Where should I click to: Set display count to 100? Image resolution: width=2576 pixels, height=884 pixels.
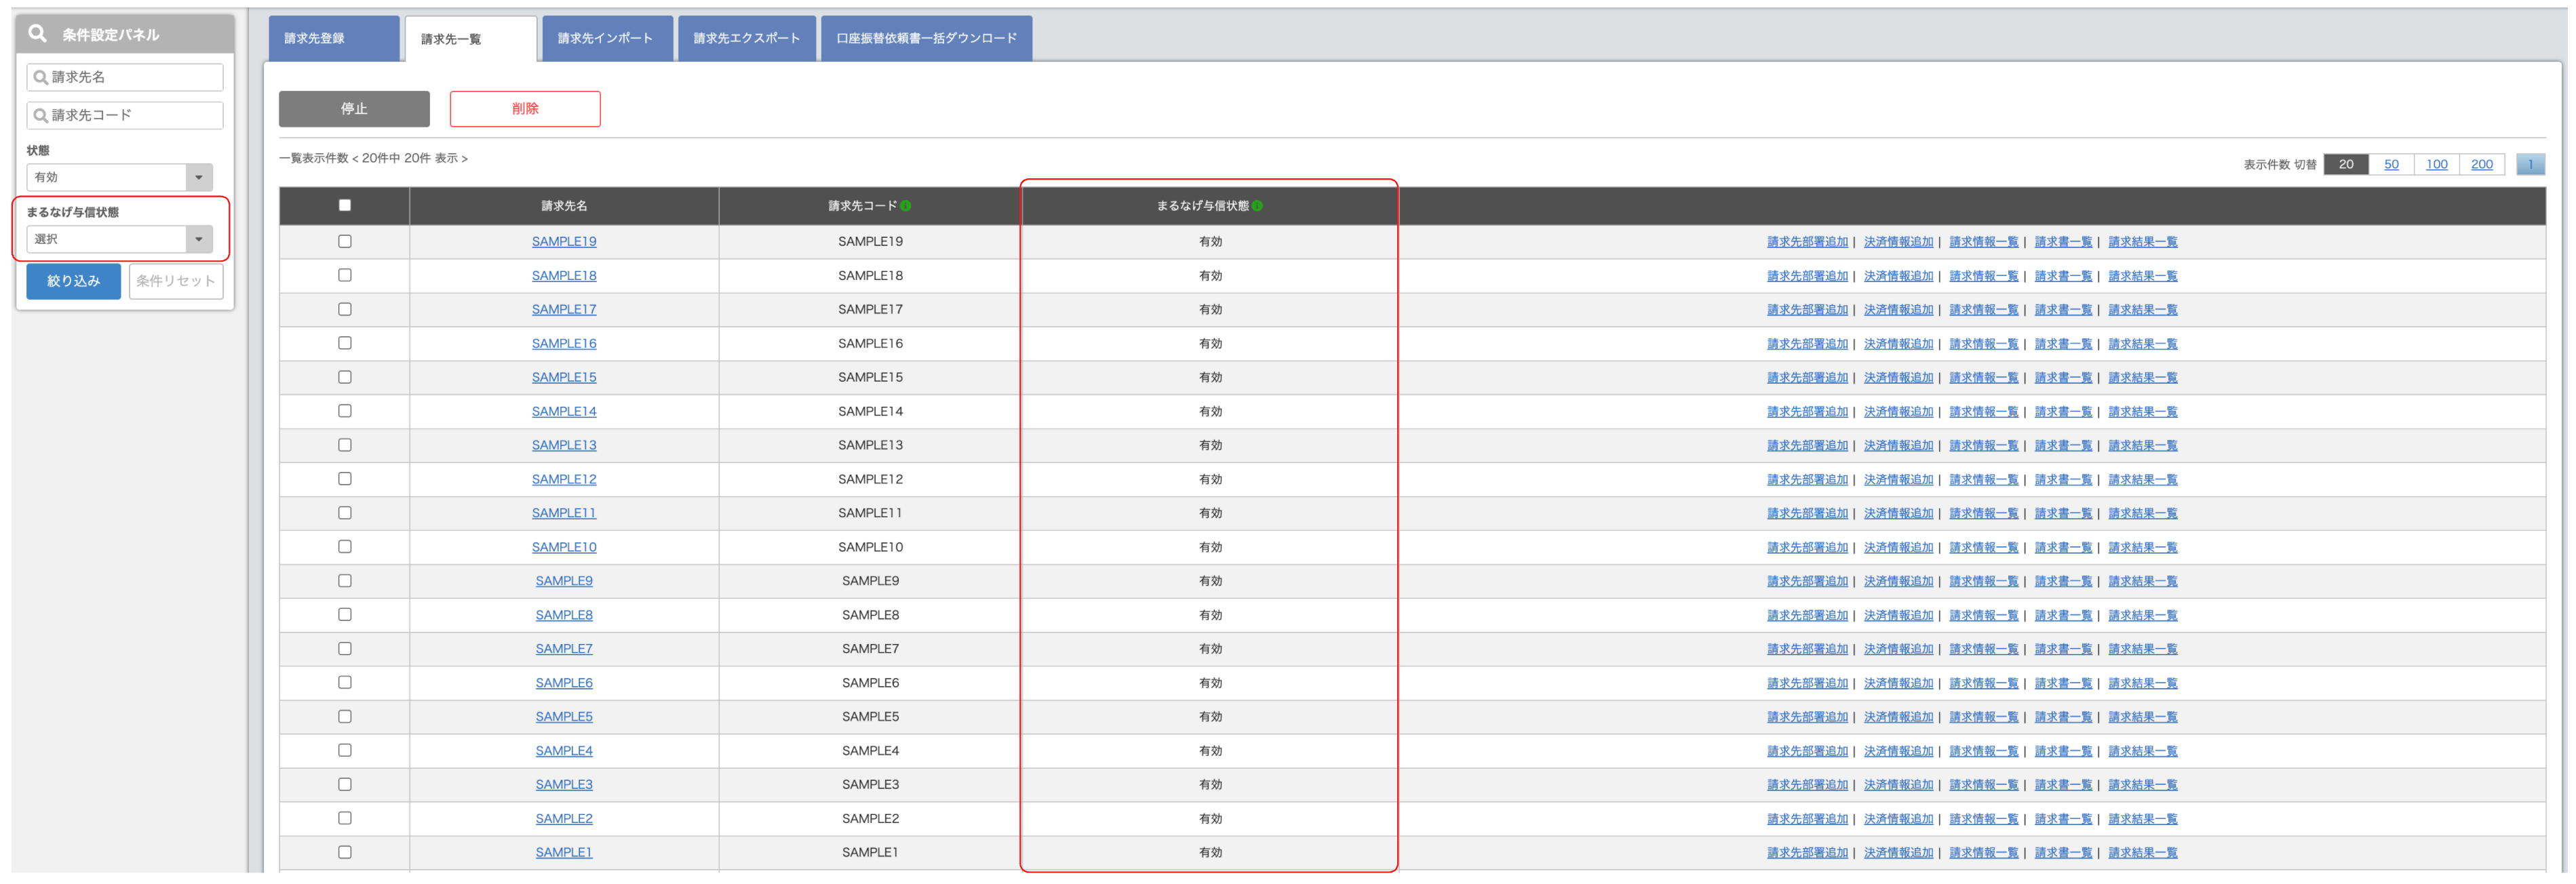pyautogui.click(x=2436, y=164)
